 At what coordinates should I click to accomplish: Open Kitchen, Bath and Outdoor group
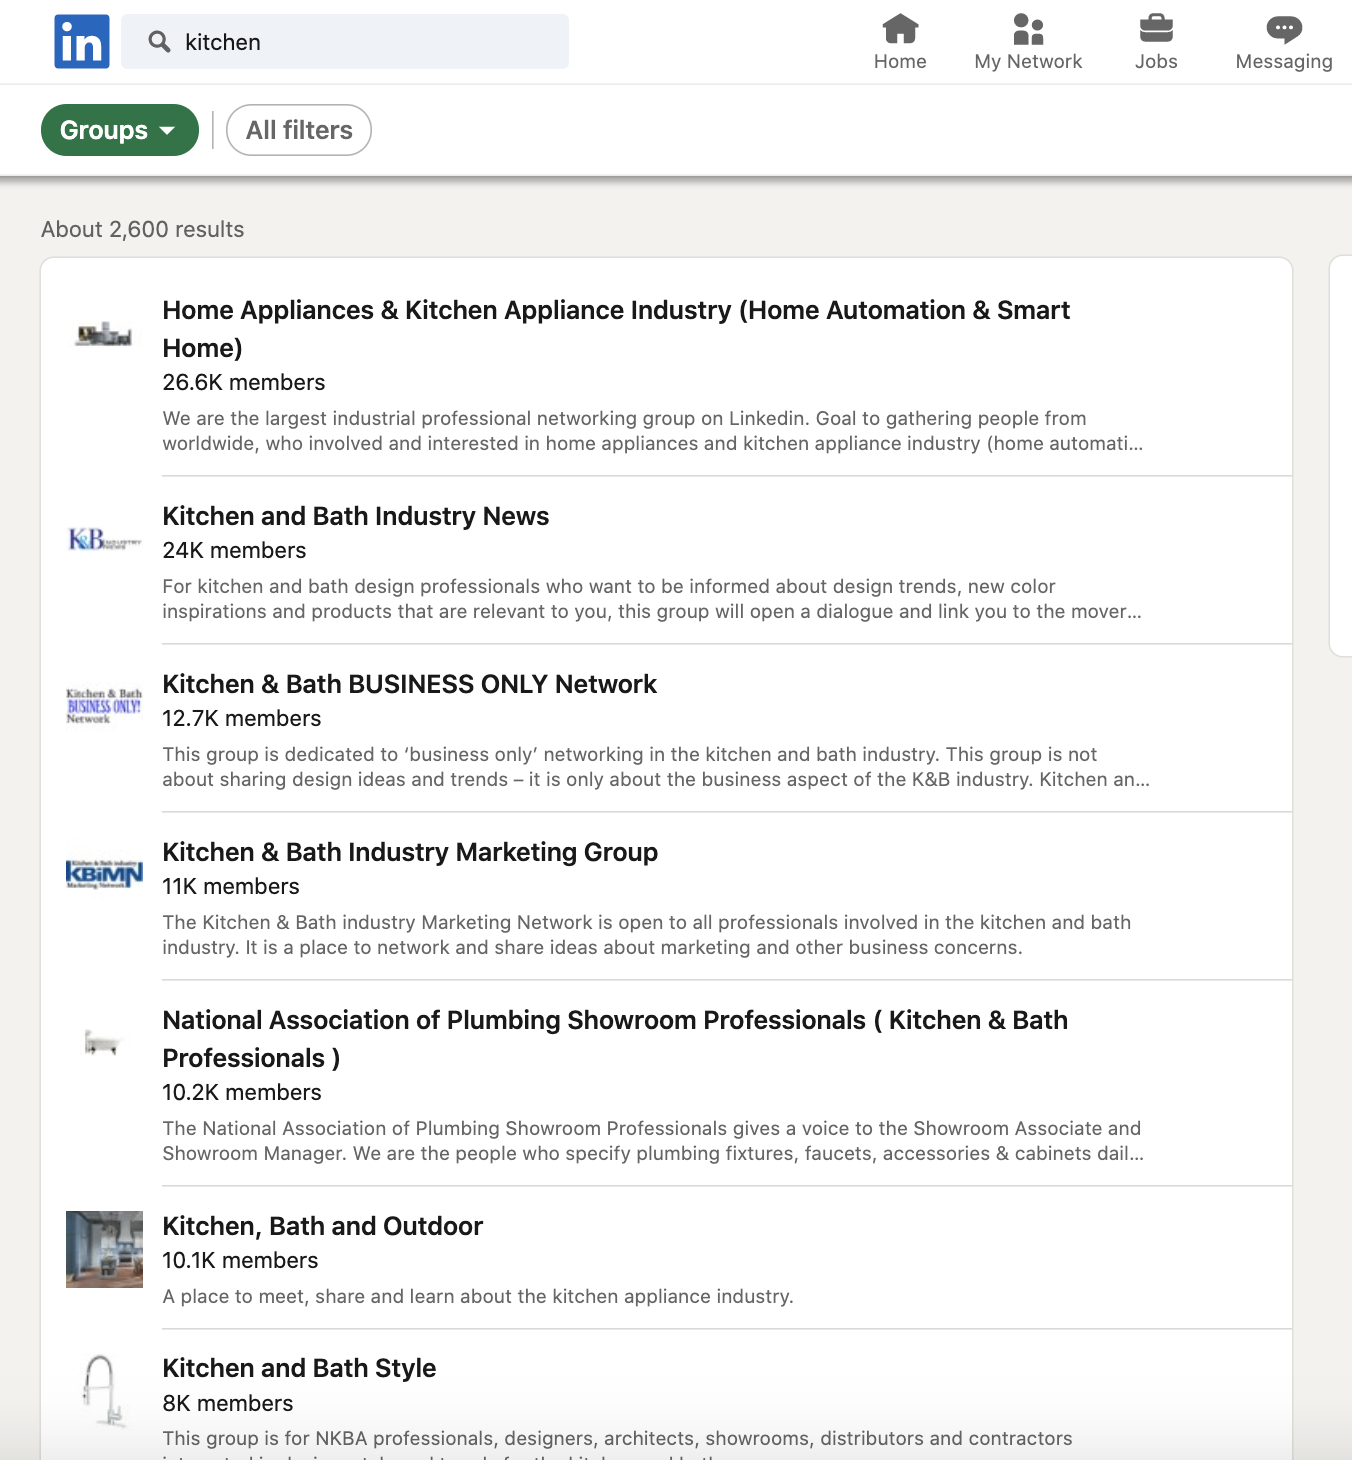pyautogui.click(x=323, y=1226)
